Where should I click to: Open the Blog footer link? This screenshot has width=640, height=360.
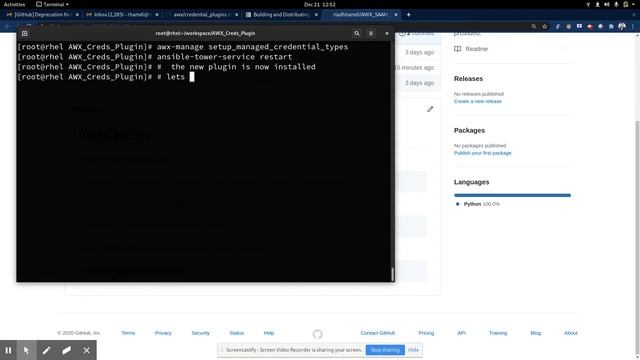click(536, 333)
